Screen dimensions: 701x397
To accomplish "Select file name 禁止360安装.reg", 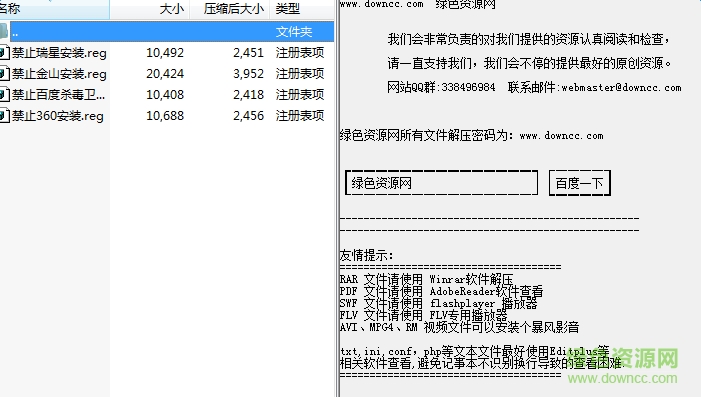I will 58,116.
